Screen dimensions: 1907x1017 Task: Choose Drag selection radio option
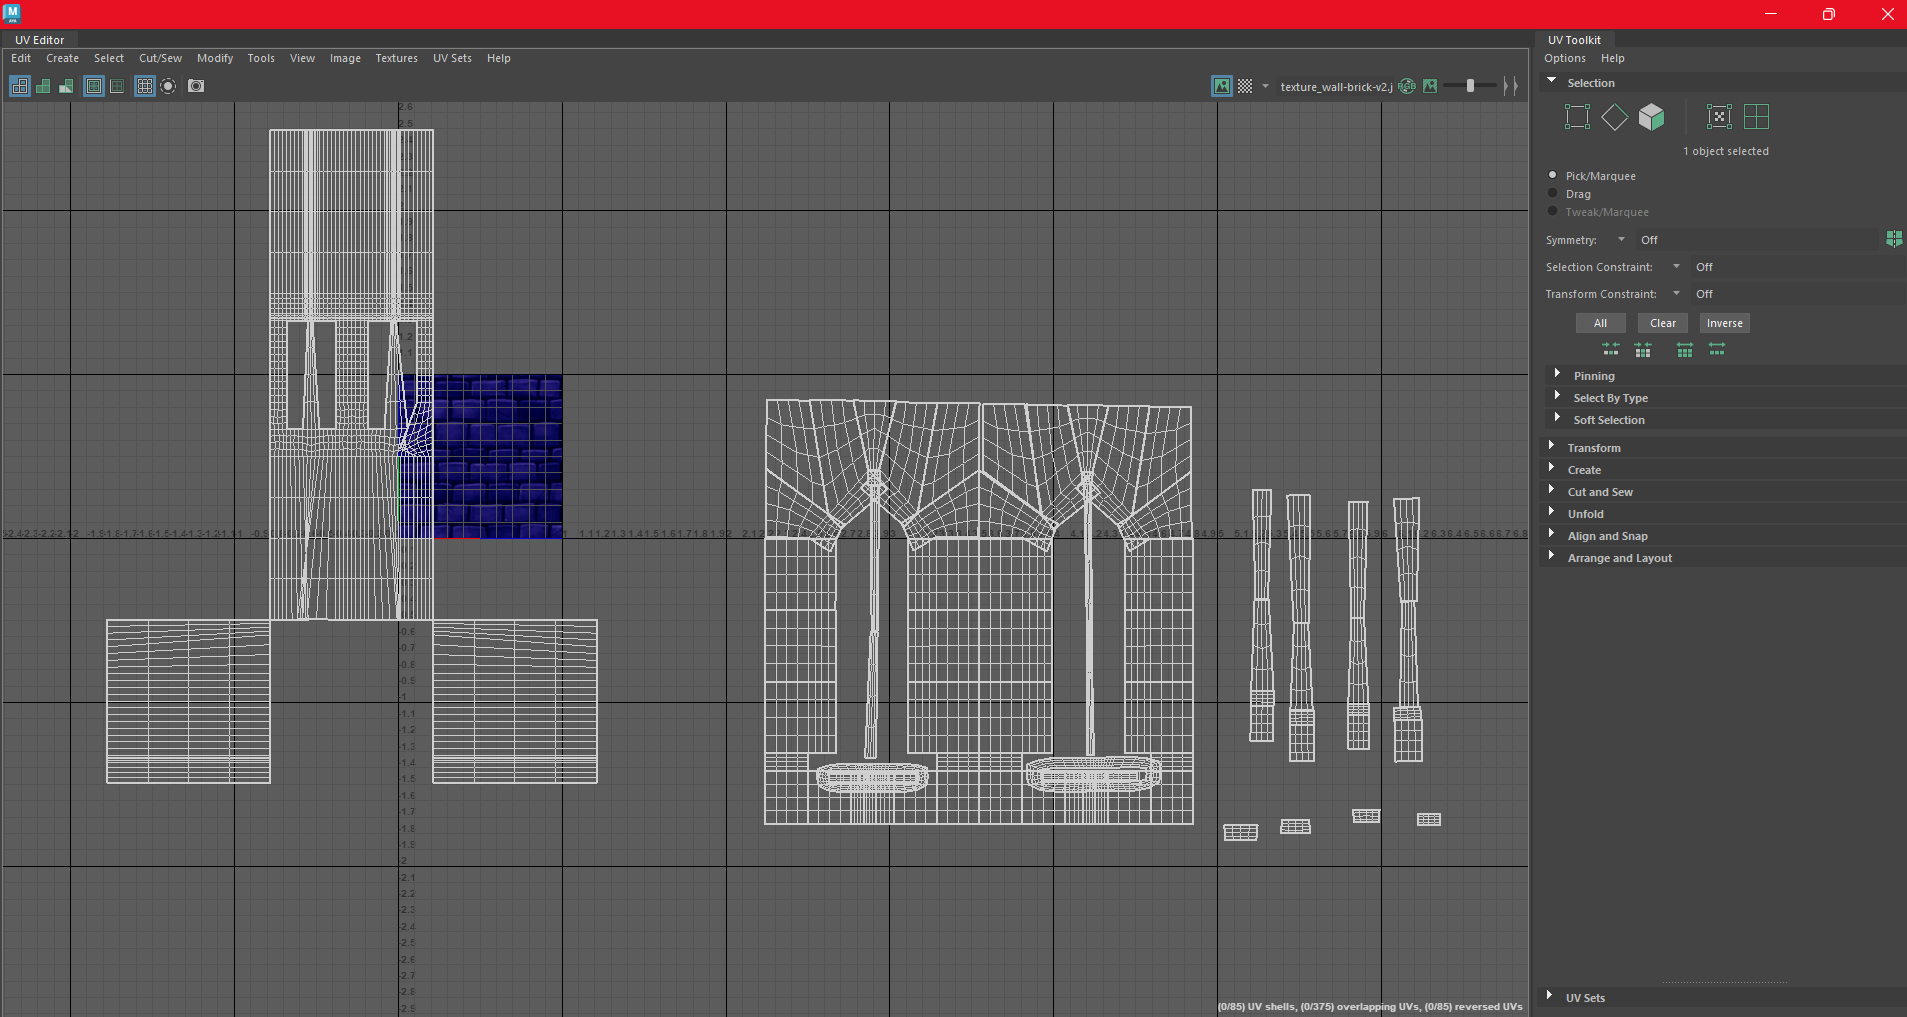[x=1553, y=193]
